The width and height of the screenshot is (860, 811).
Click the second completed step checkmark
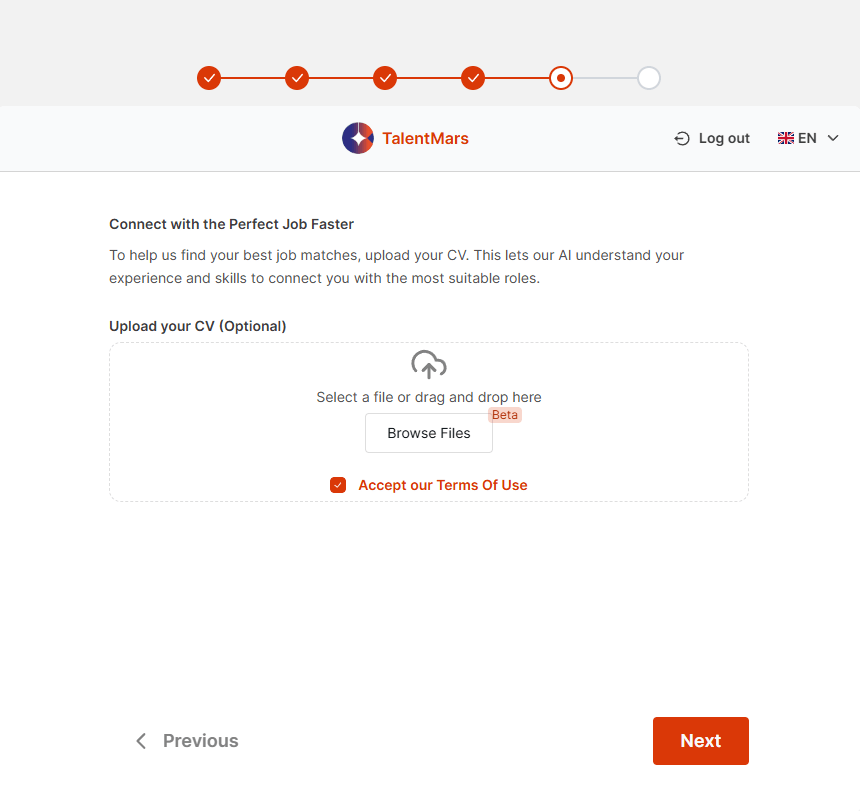click(297, 78)
